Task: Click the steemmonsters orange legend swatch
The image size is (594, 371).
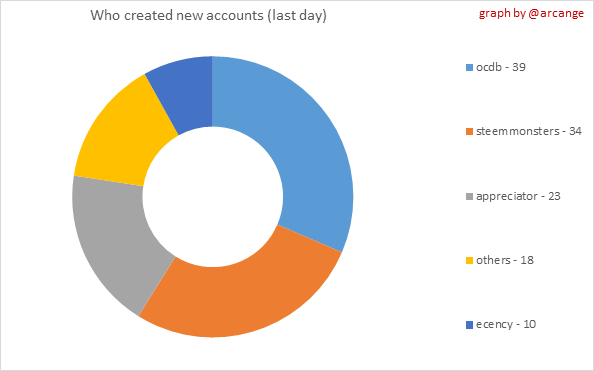Action: tap(469, 132)
